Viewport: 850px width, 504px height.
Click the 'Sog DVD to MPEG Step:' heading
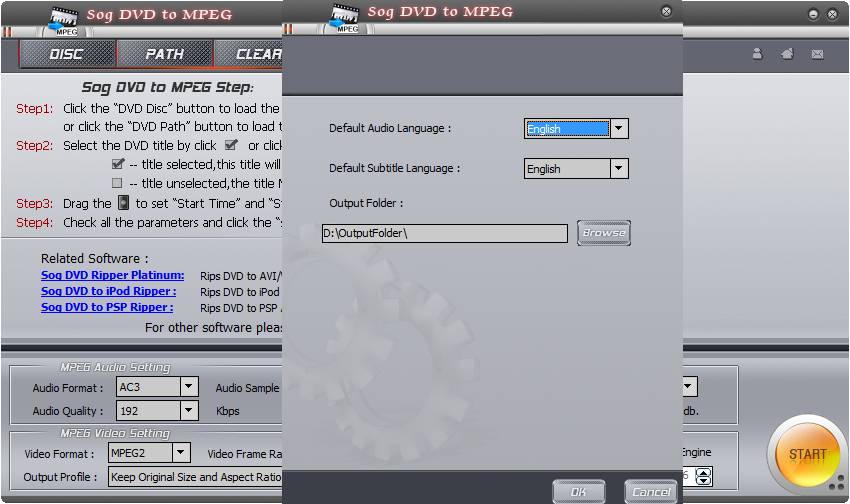click(x=168, y=87)
